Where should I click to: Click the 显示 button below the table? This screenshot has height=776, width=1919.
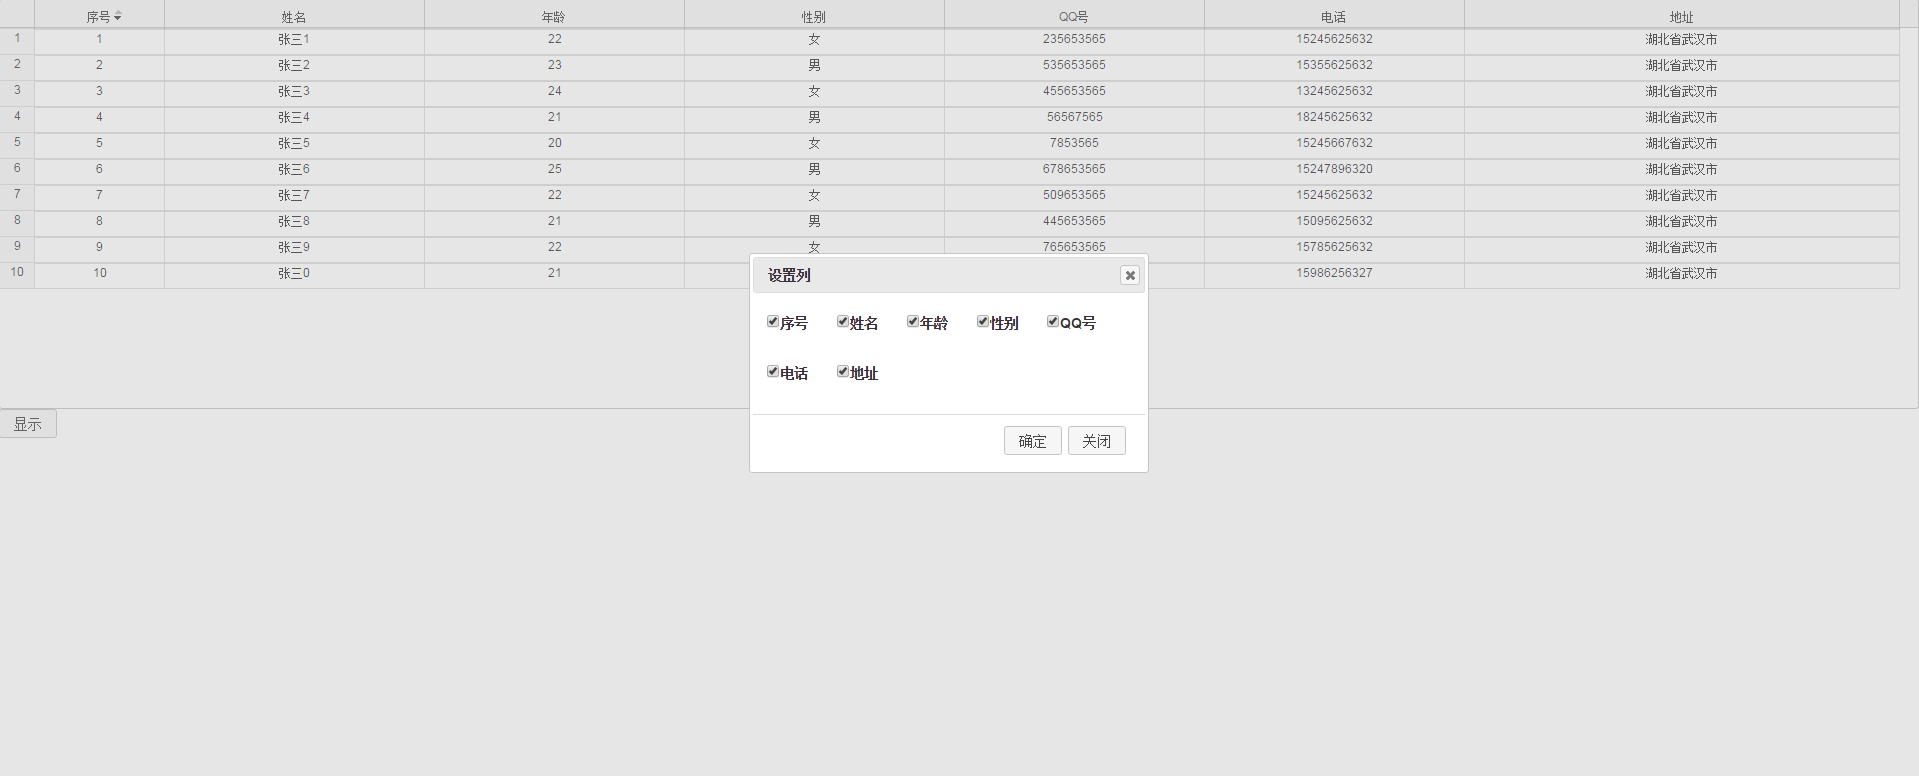point(28,424)
